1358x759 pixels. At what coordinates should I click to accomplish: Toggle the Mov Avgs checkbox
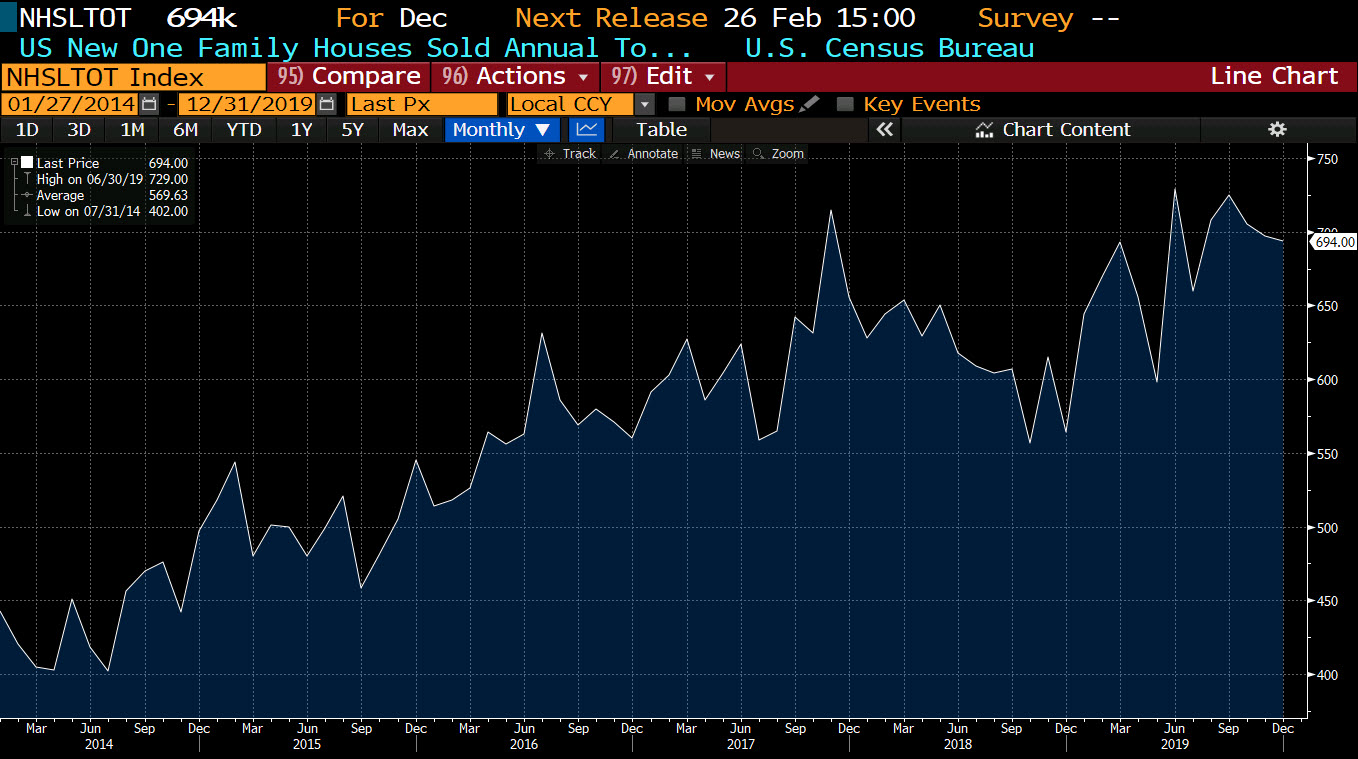click(x=677, y=104)
